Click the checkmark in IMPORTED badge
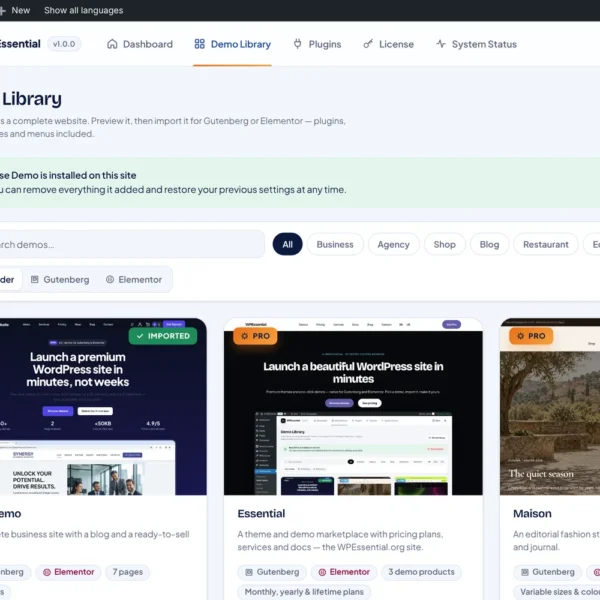Screen dimensions: 600x600 [x=140, y=336]
